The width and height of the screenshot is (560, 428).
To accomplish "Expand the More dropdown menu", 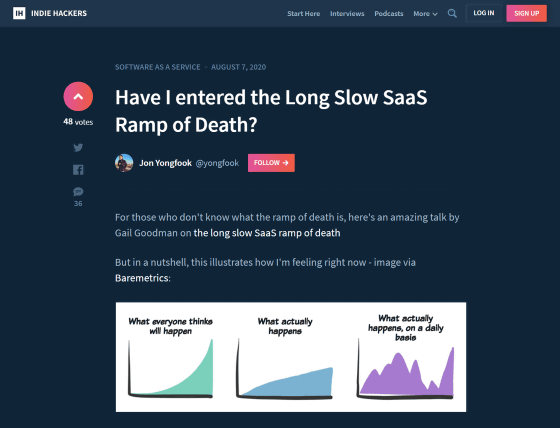I will (x=425, y=14).
